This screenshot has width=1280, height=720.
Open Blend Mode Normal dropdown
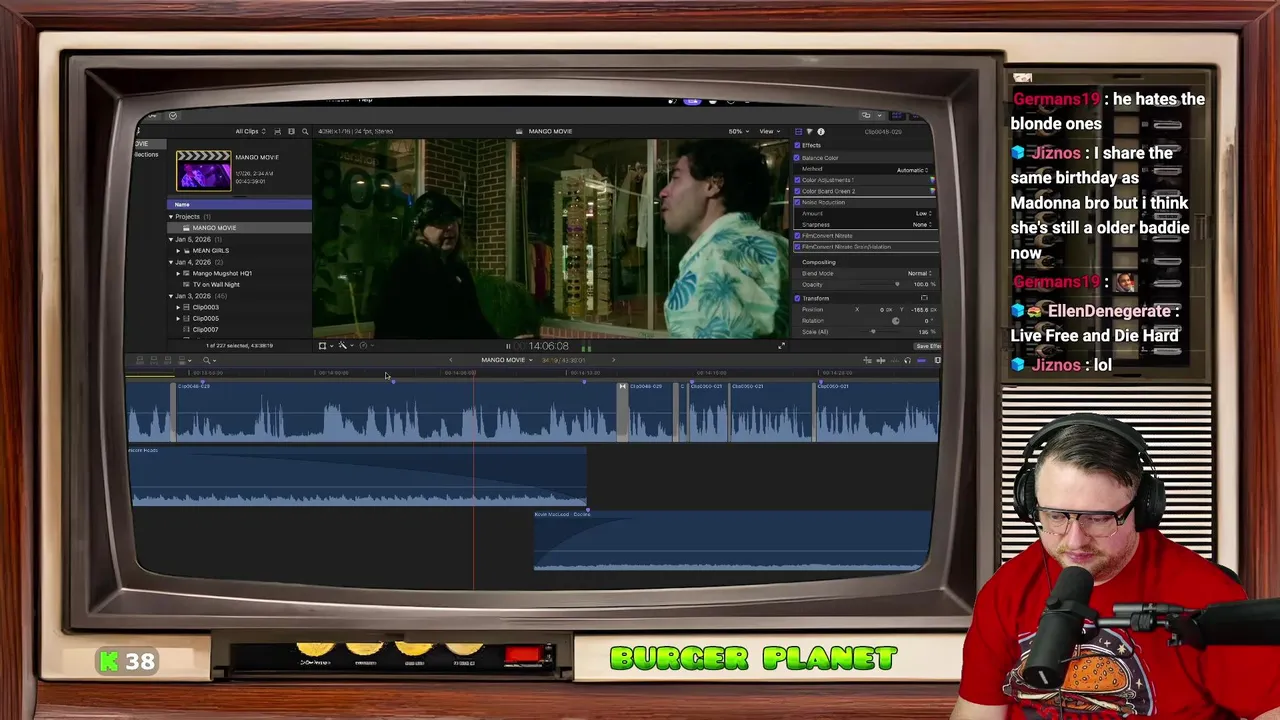tap(919, 273)
